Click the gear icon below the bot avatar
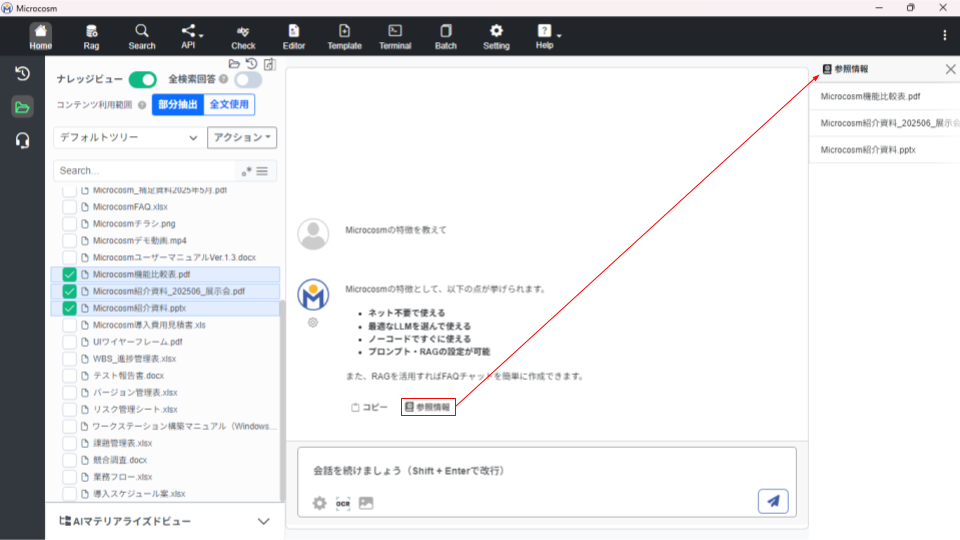 pyautogui.click(x=313, y=323)
